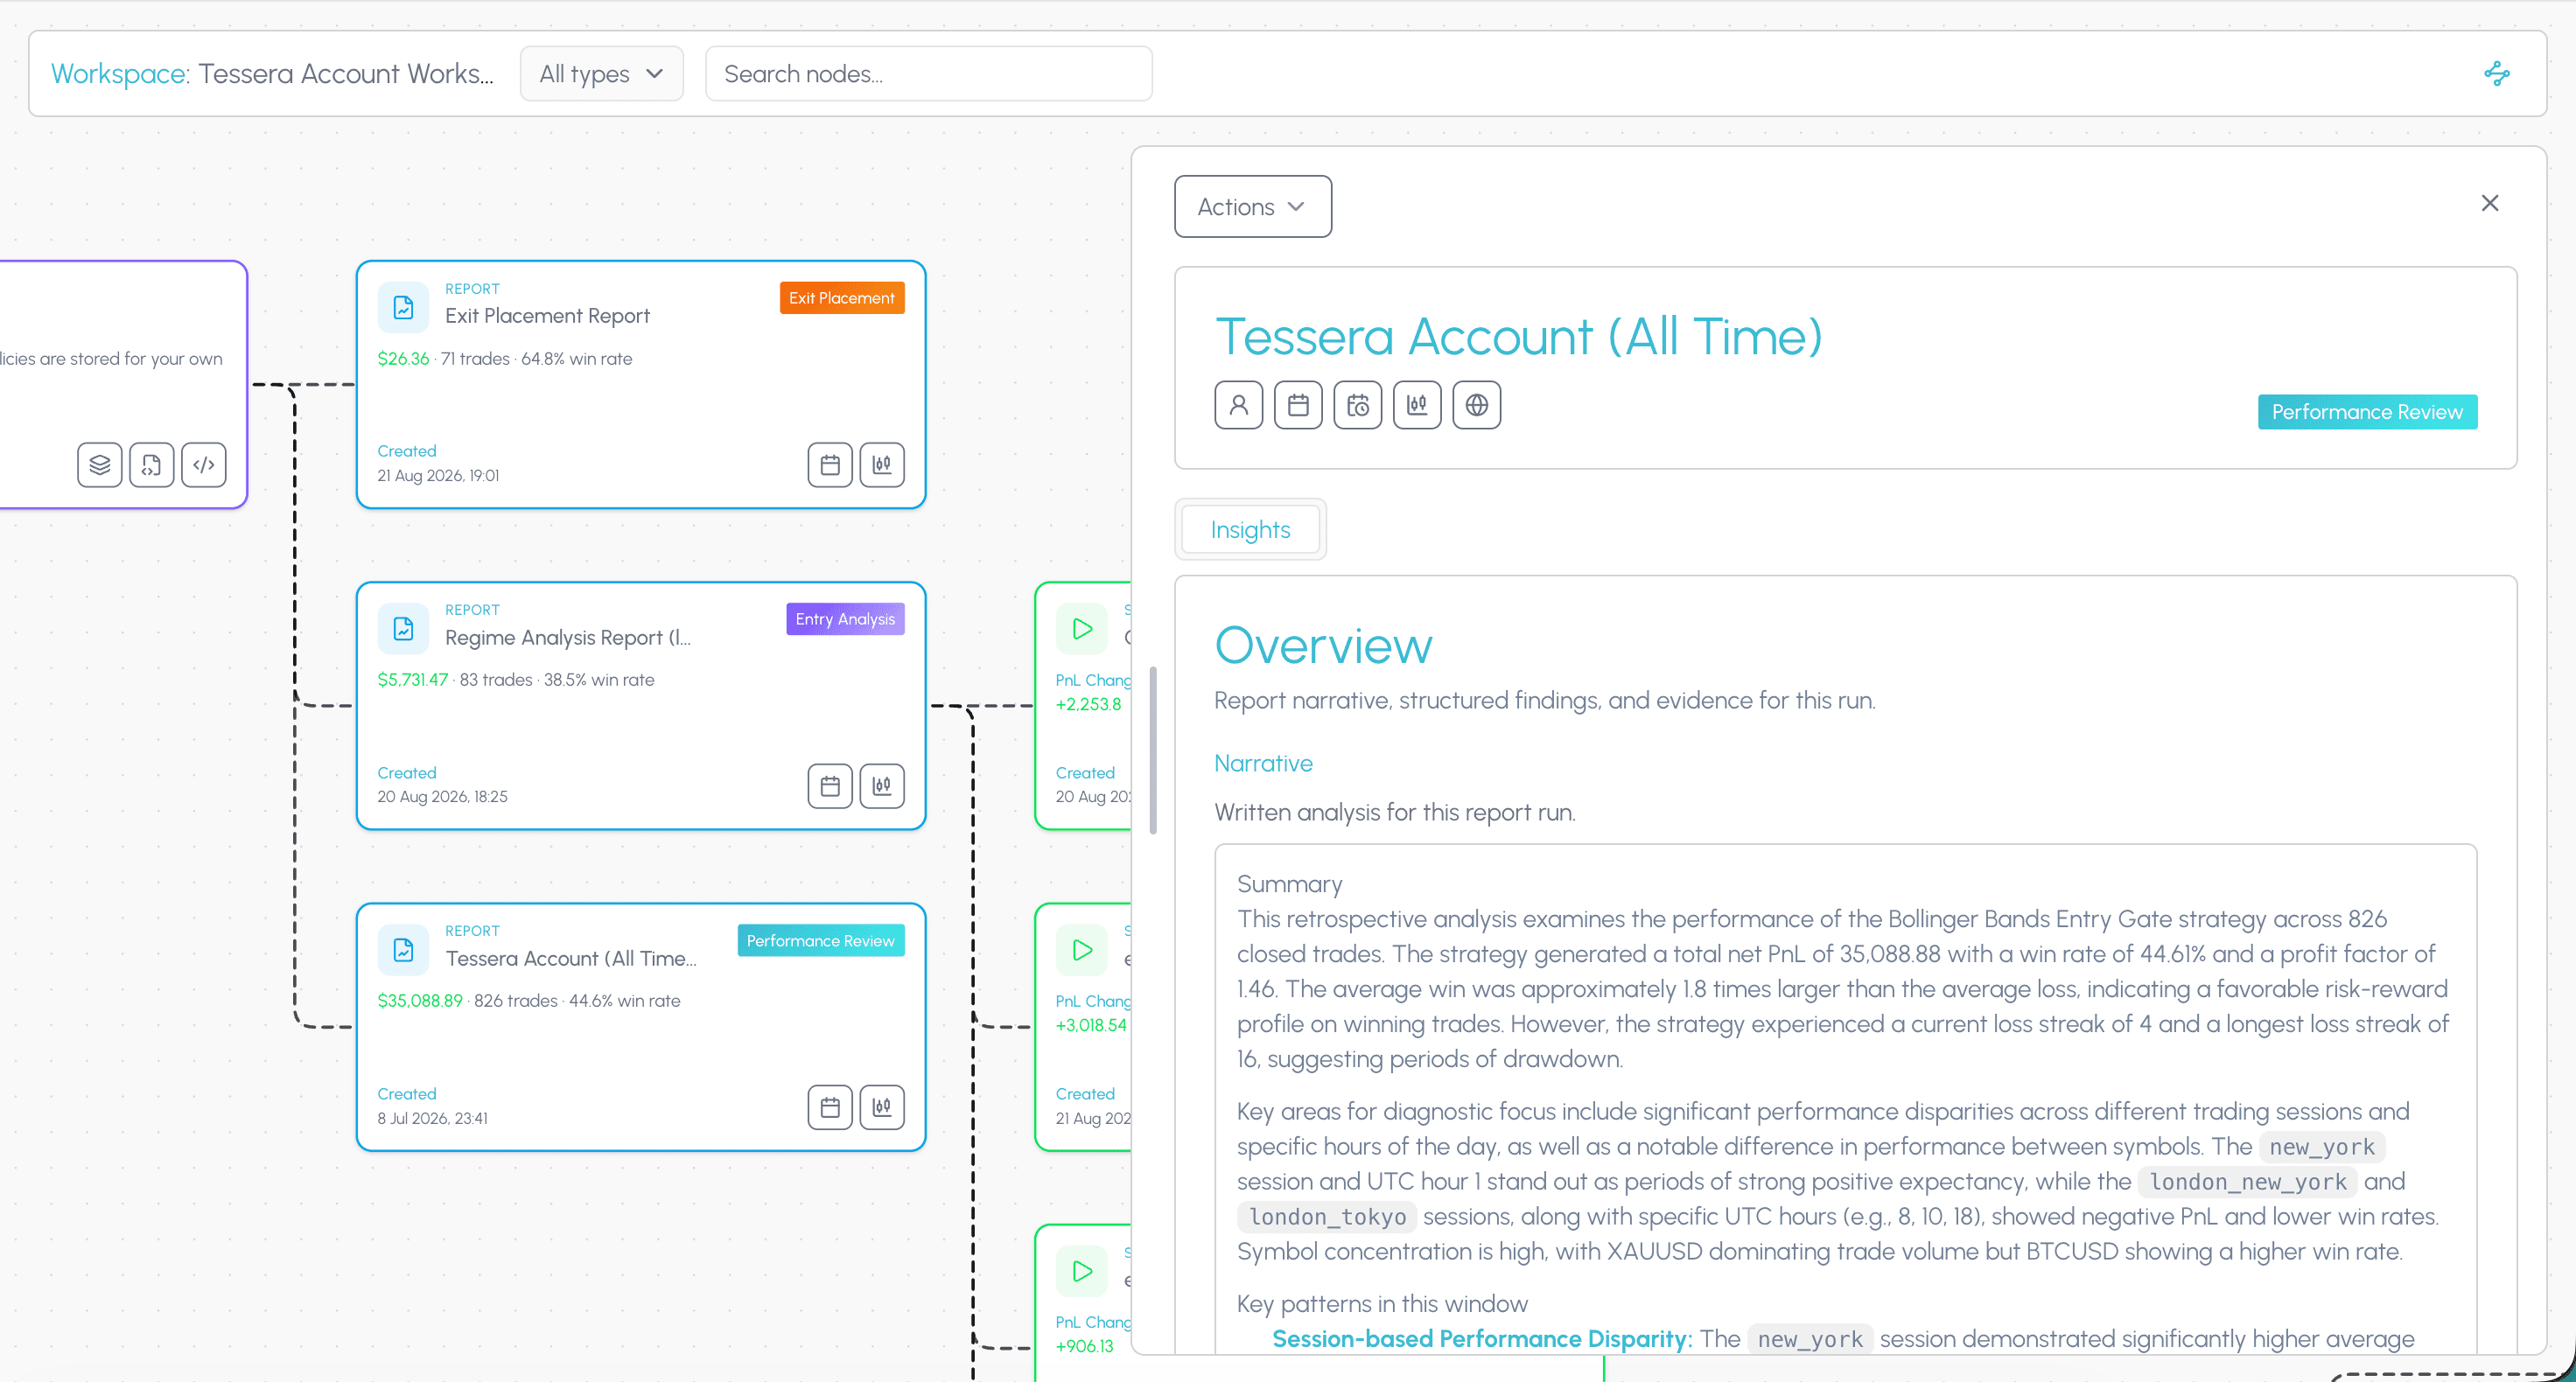Click Performance Review tag on Tessera card

click(820, 940)
